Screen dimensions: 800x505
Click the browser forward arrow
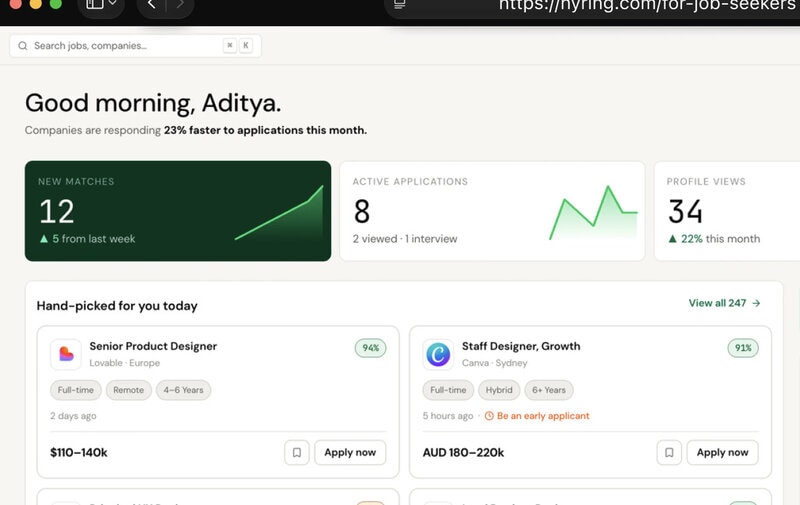[180, 4]
